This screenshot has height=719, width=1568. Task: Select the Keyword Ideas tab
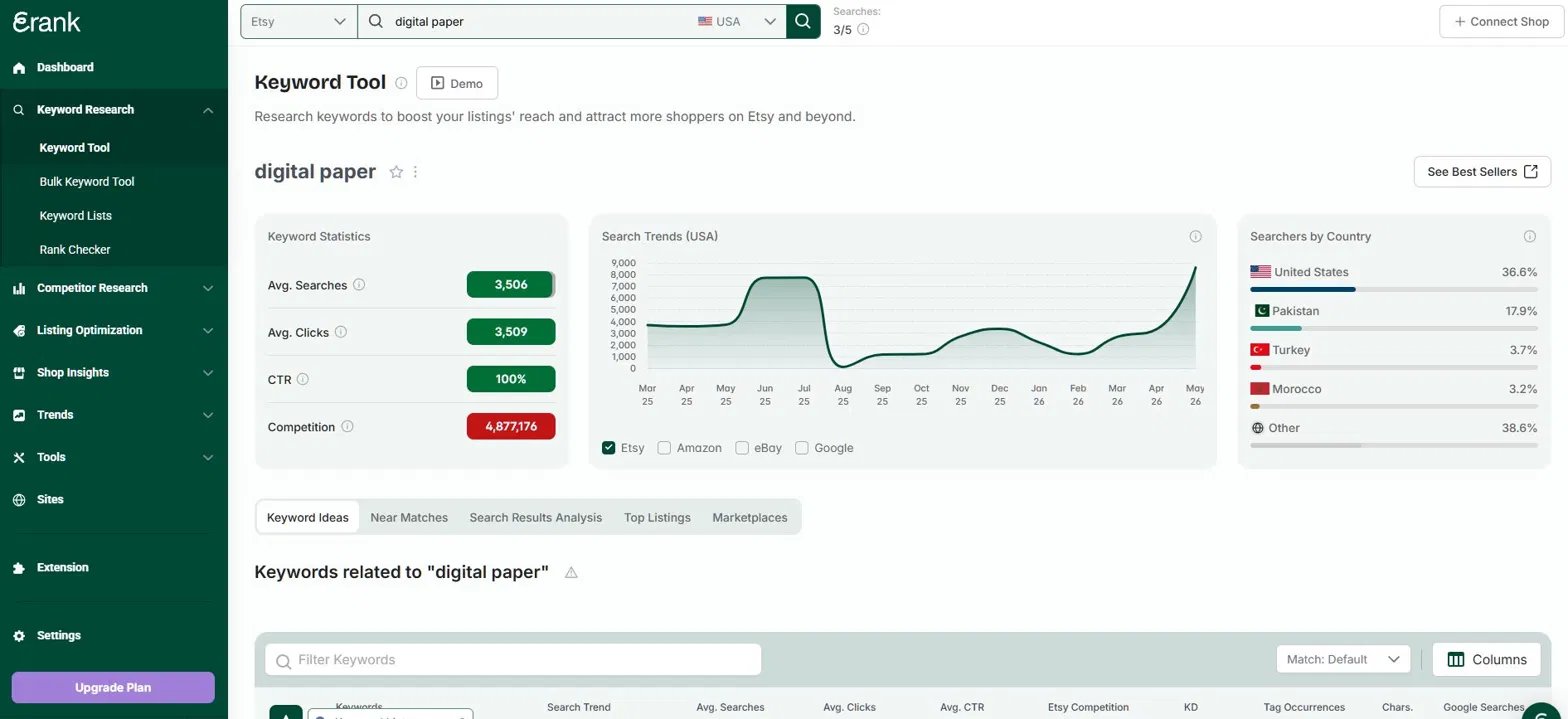308,517
